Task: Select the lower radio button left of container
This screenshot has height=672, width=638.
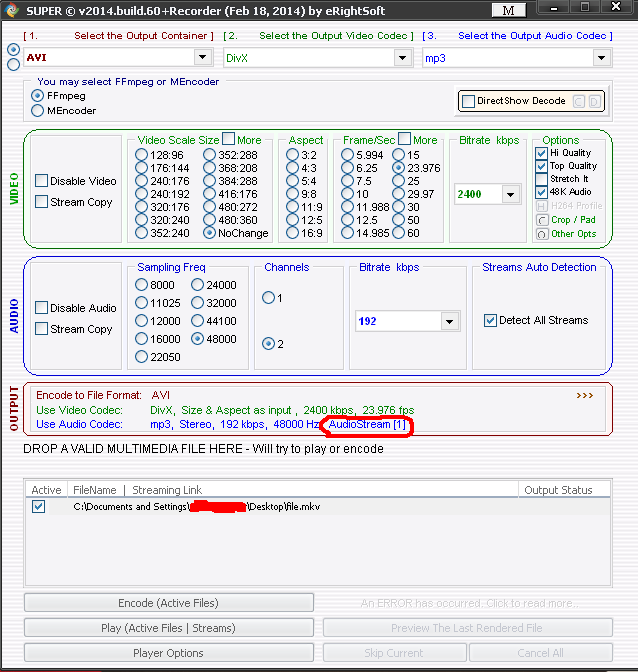Action: click(x=14, y=64)
